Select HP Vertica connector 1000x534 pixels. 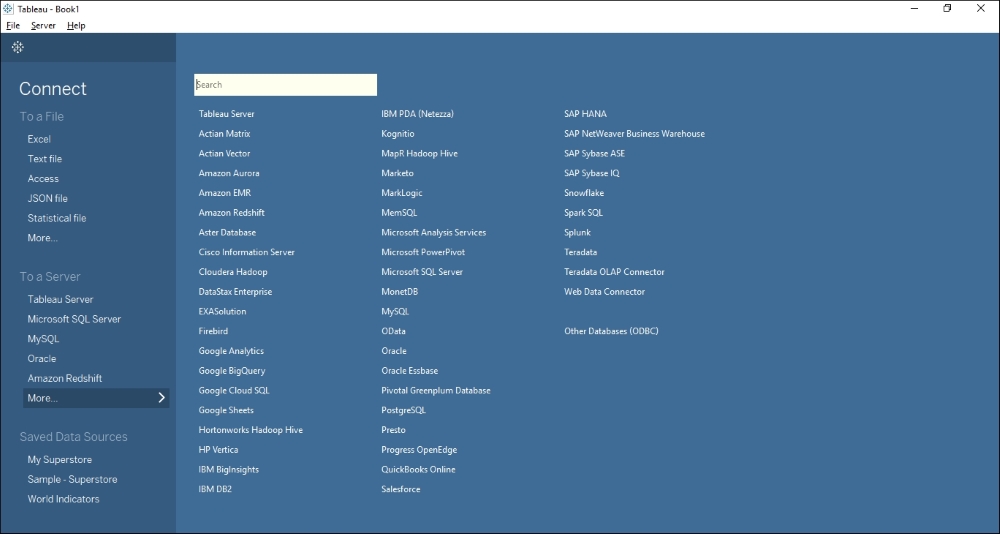click(x=218, y=450)
